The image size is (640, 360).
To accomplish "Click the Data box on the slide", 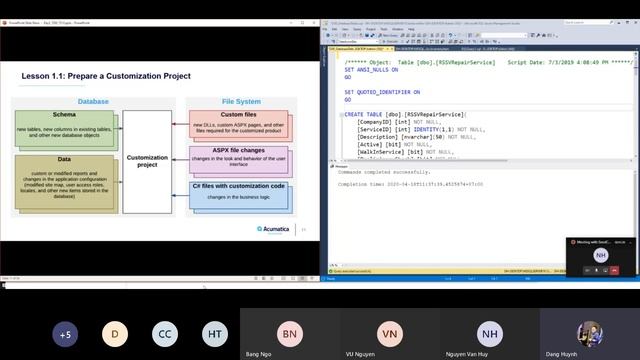I will 64,182.
